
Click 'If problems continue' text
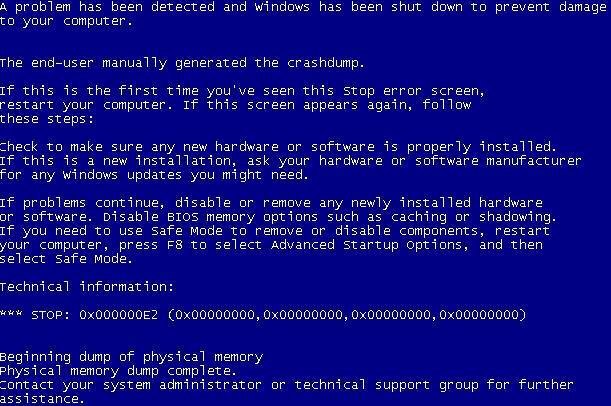click(82, 203)
